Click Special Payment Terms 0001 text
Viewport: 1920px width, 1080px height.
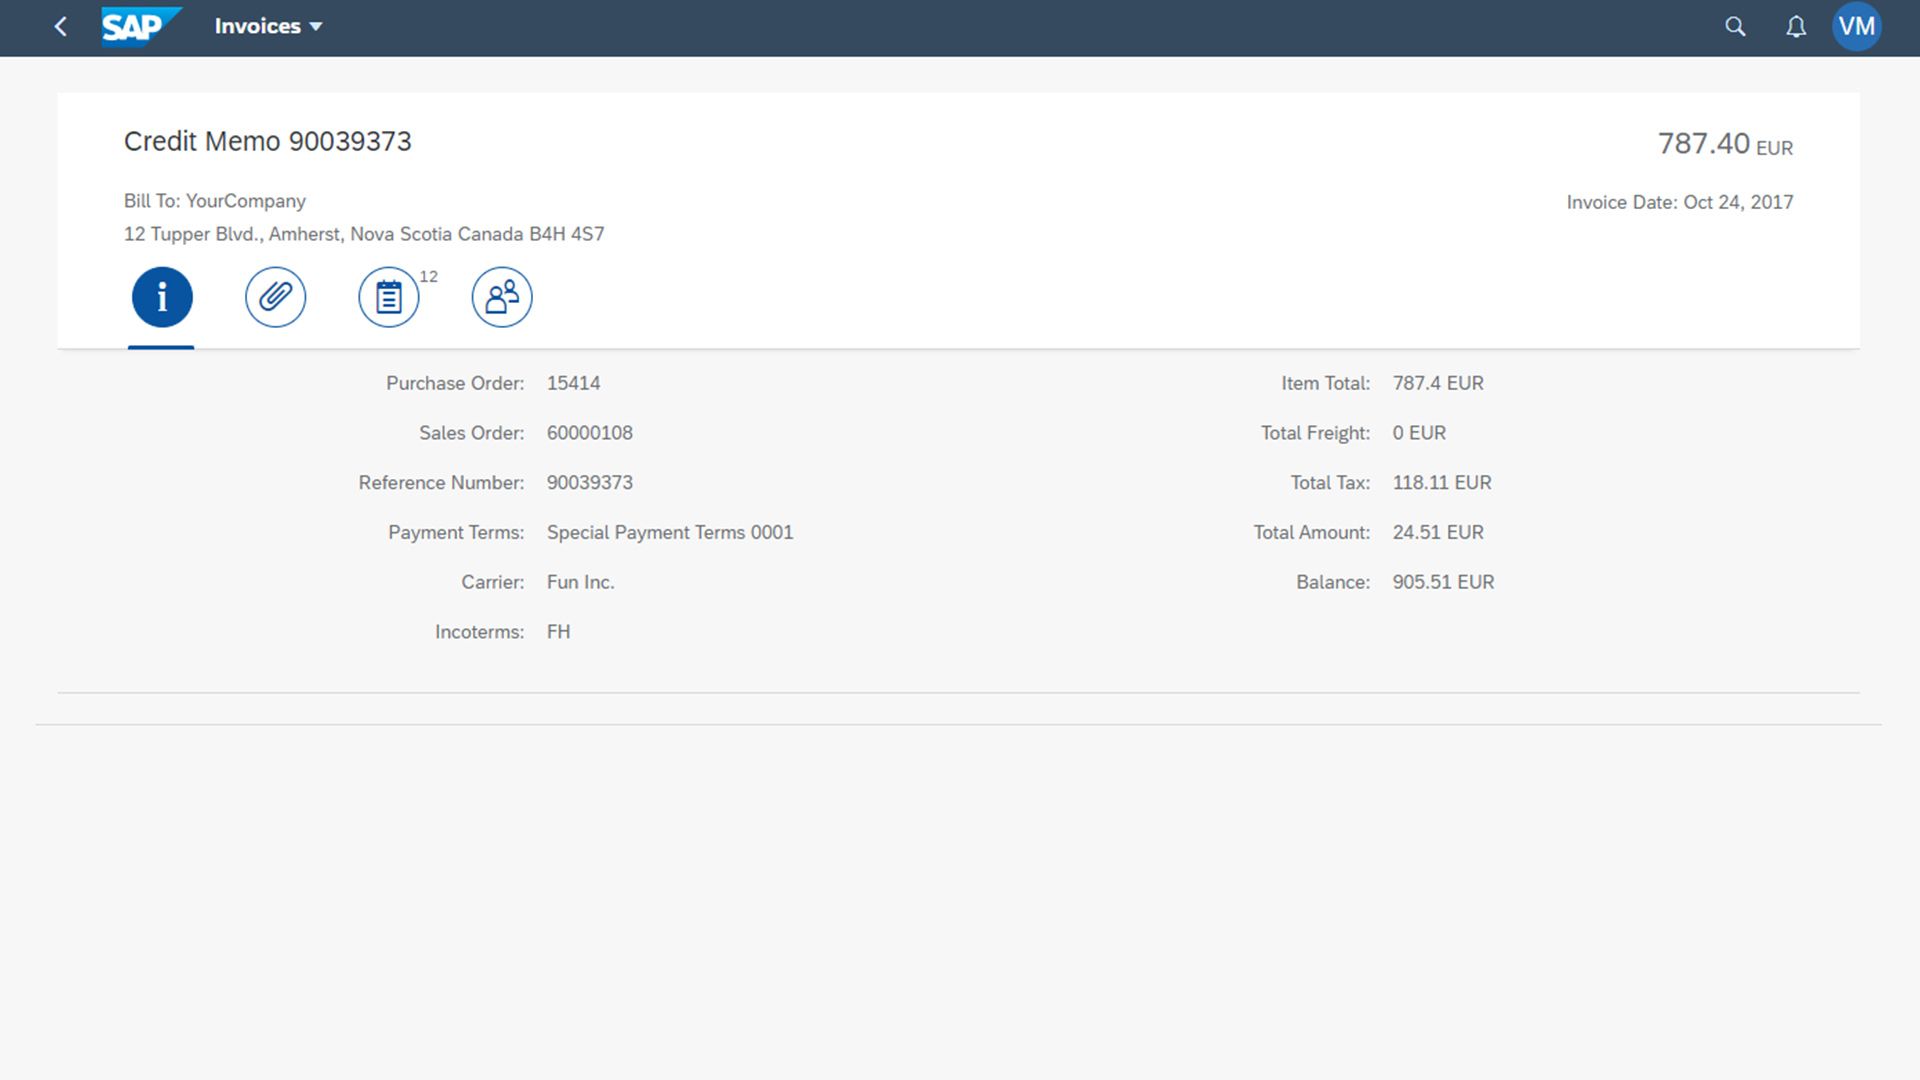pos(669,533)
